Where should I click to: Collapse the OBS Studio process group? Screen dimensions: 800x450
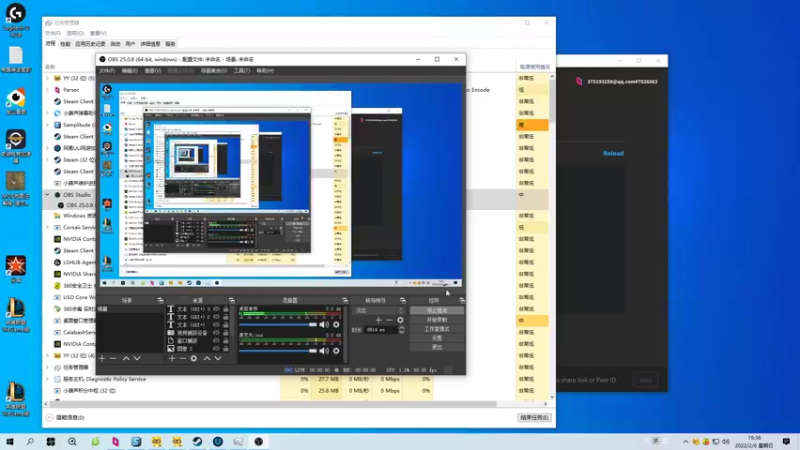click(x=48, y=194)
